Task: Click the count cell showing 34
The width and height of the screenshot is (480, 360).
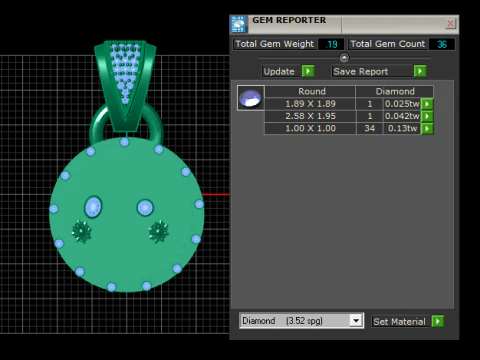Action: tap(369, 129)
